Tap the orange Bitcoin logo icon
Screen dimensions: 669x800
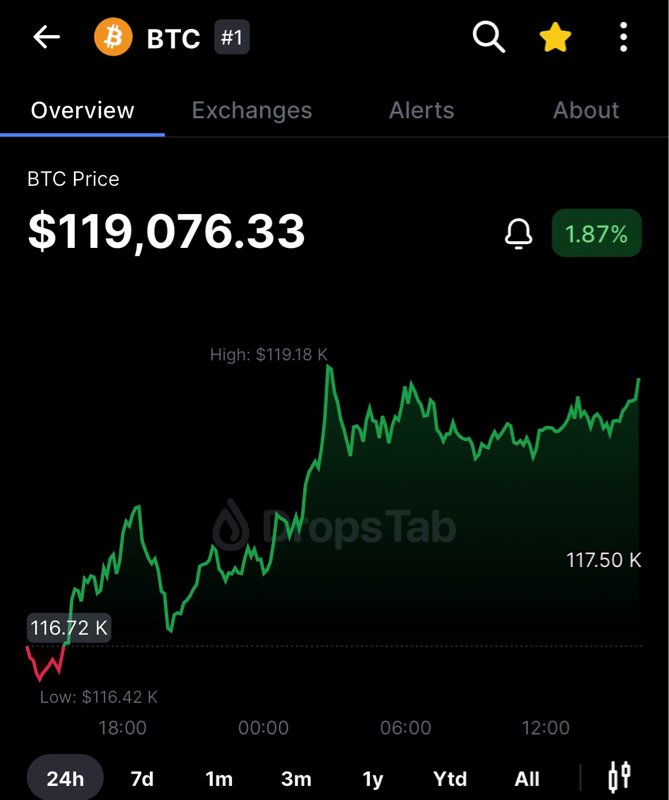113,38
